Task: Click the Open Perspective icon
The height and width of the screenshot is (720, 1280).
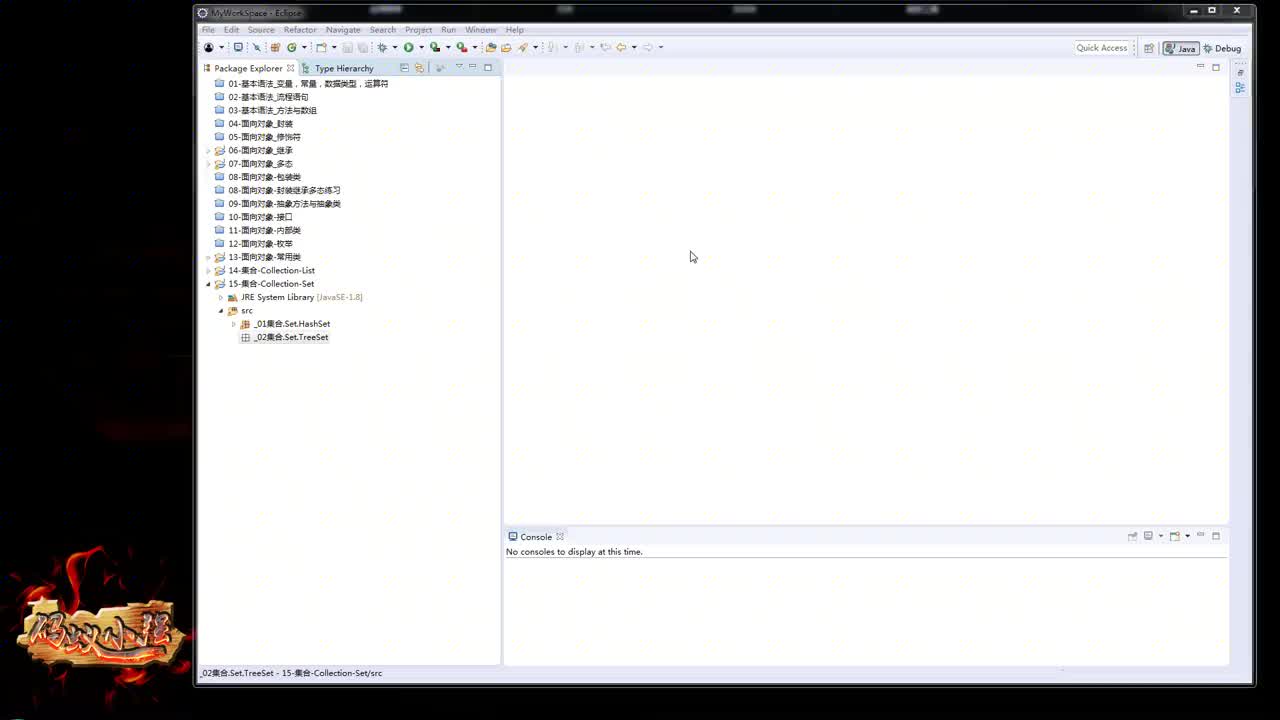Action: 1149,48
